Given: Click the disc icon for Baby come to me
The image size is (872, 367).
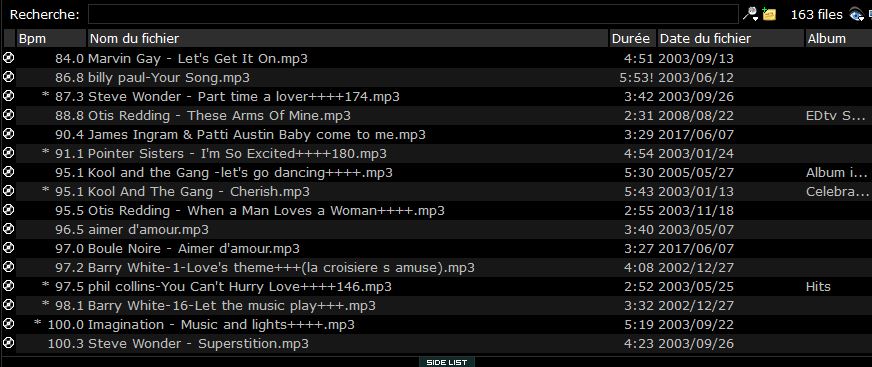Looking at the screenshot, I should [x=8, y=134].
